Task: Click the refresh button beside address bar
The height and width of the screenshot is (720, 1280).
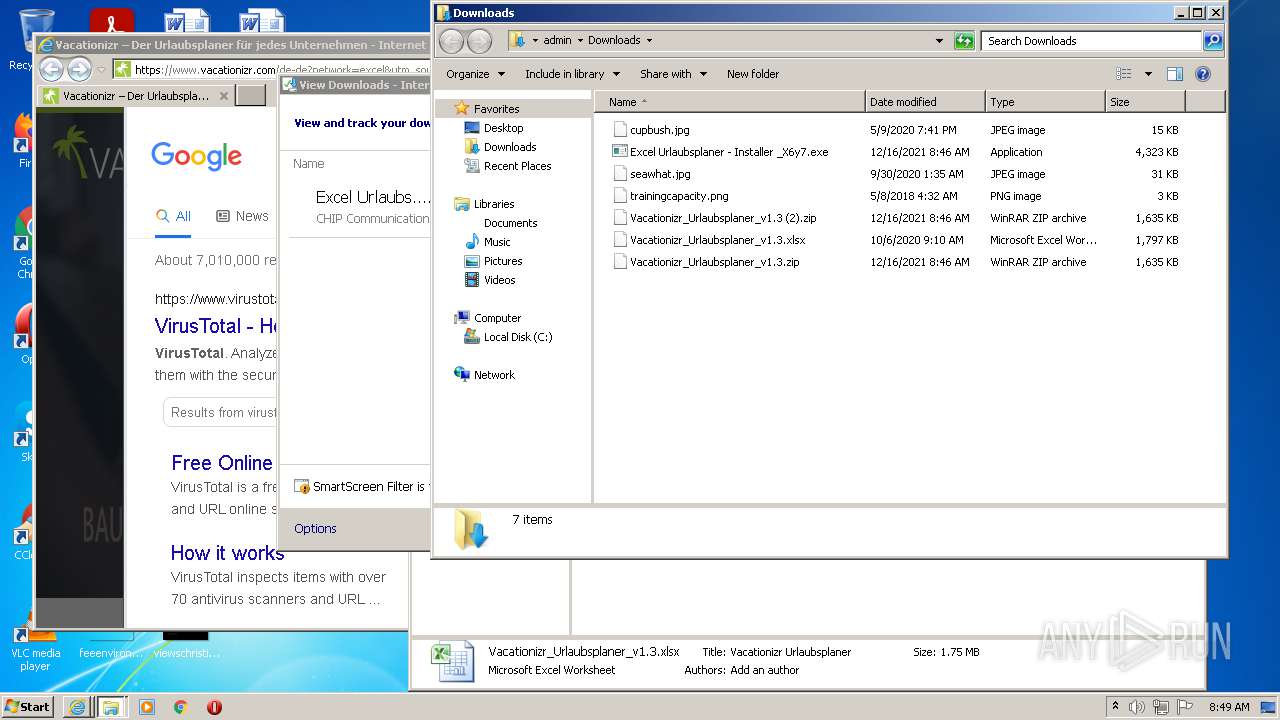Action: (964, 41)
